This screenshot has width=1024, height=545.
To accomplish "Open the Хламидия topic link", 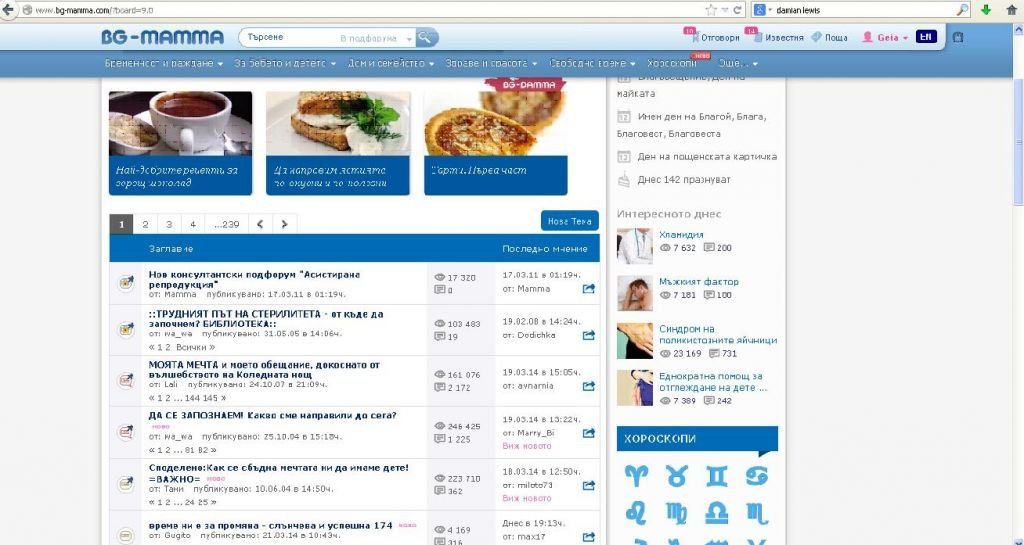I will (x=681, y=234).
